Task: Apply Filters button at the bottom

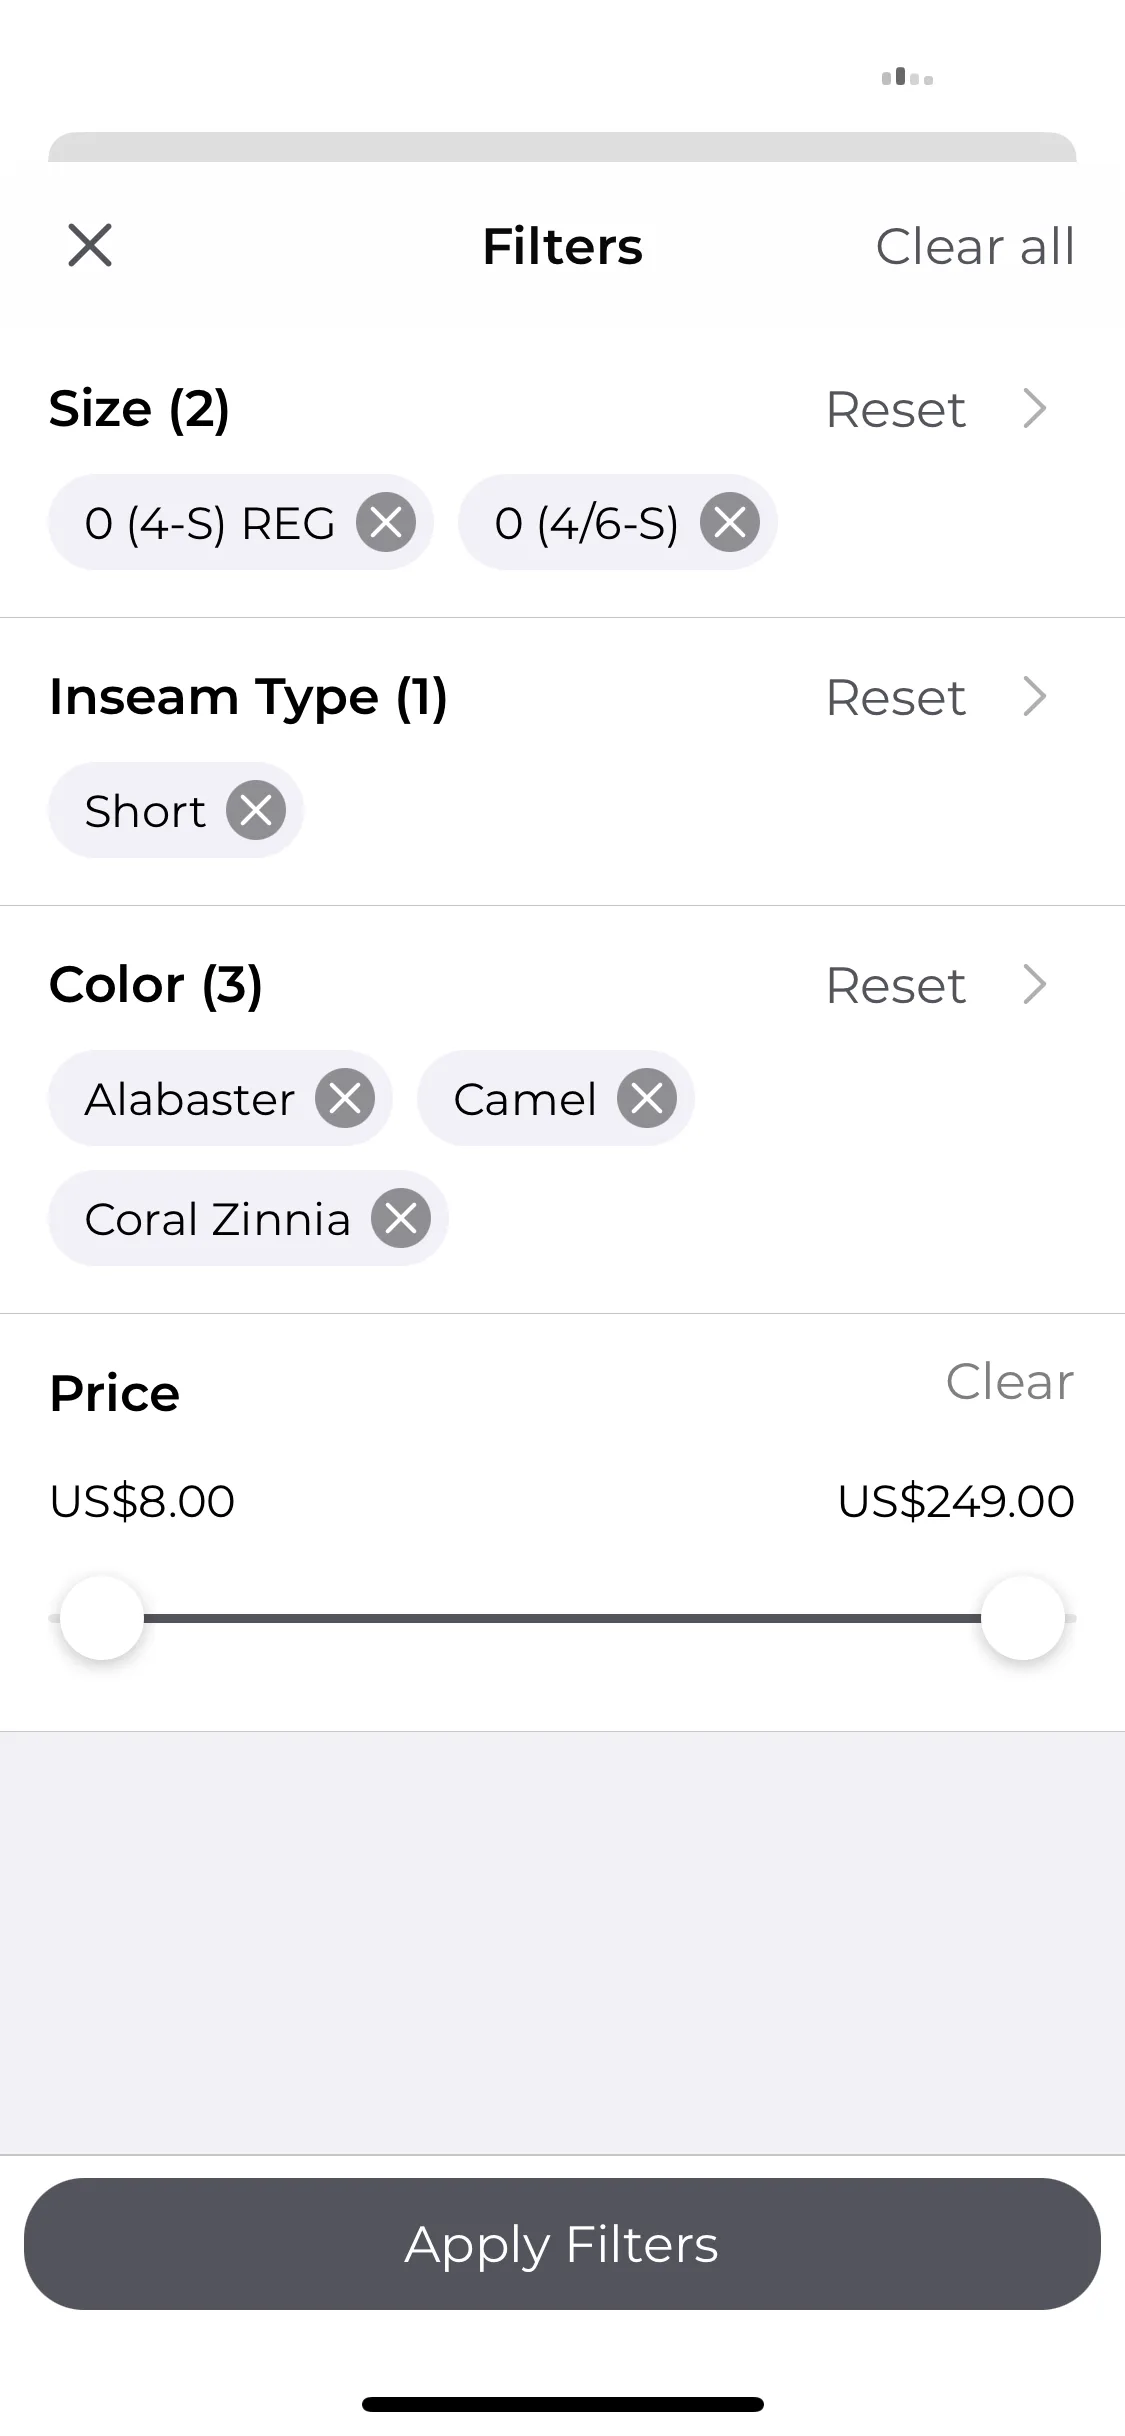Action: [x=562, y=2244]
